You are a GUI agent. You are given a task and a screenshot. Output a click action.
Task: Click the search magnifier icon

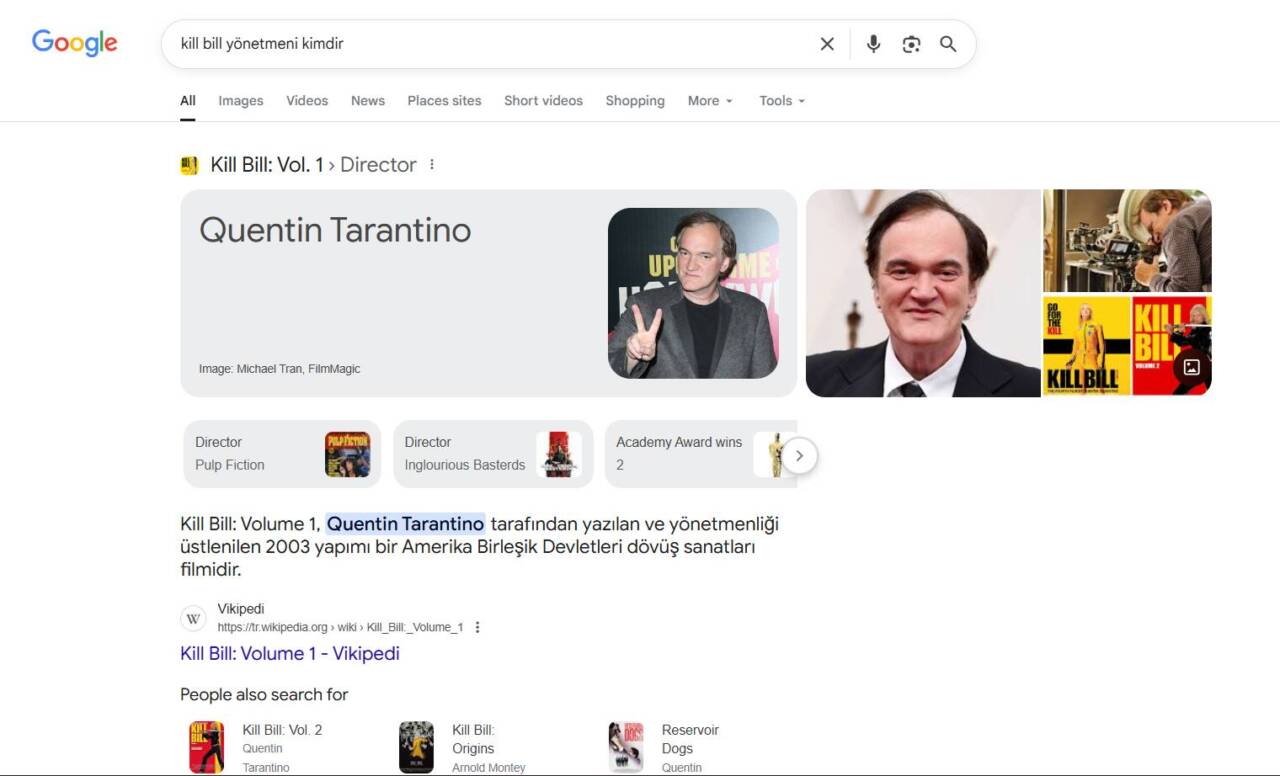click(947, 43)
